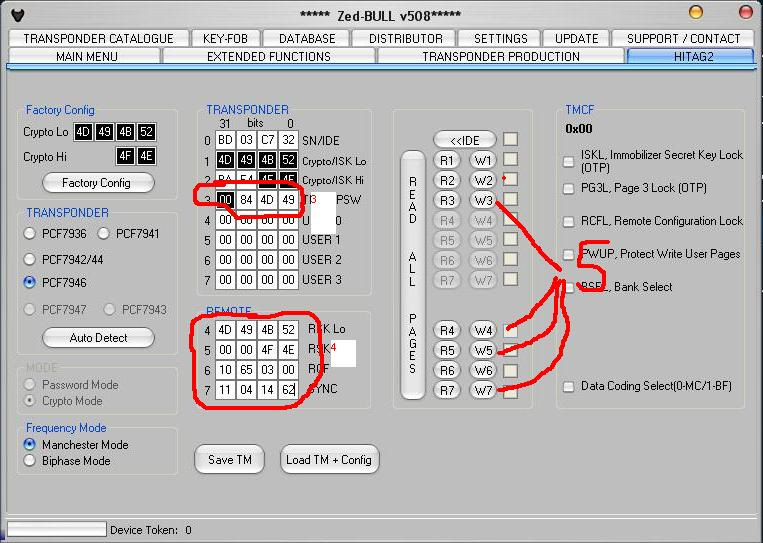
Task: Click the device progress bar field
Action: point(56,529)
